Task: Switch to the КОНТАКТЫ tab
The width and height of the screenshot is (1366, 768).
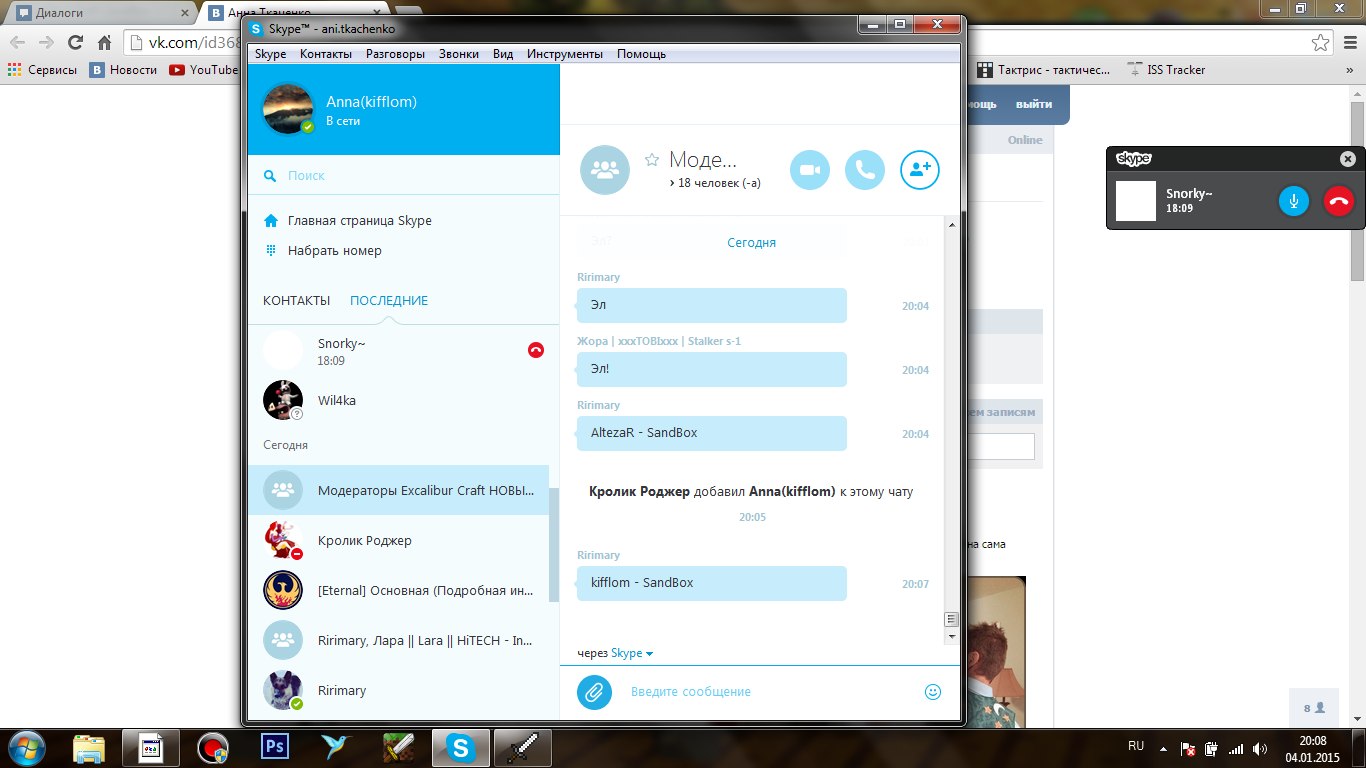Action: [x=296, y=301]
